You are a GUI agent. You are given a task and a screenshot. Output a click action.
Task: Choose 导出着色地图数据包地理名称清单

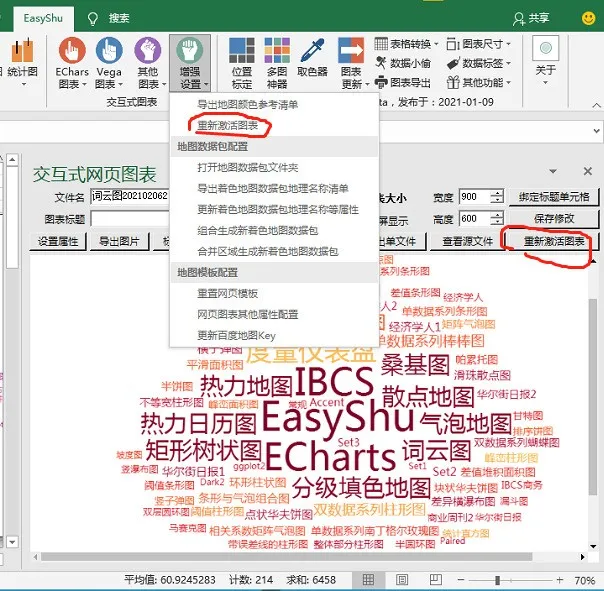pyautogui.click(x=273, y=188)
